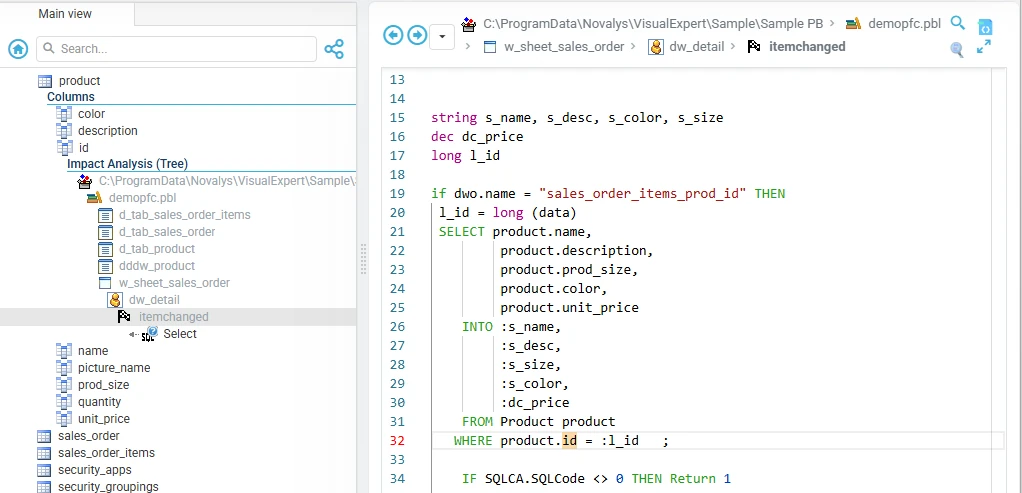Select the sales_order_items table
This screenshot has height=493, width=1022.
pos(106,453)
